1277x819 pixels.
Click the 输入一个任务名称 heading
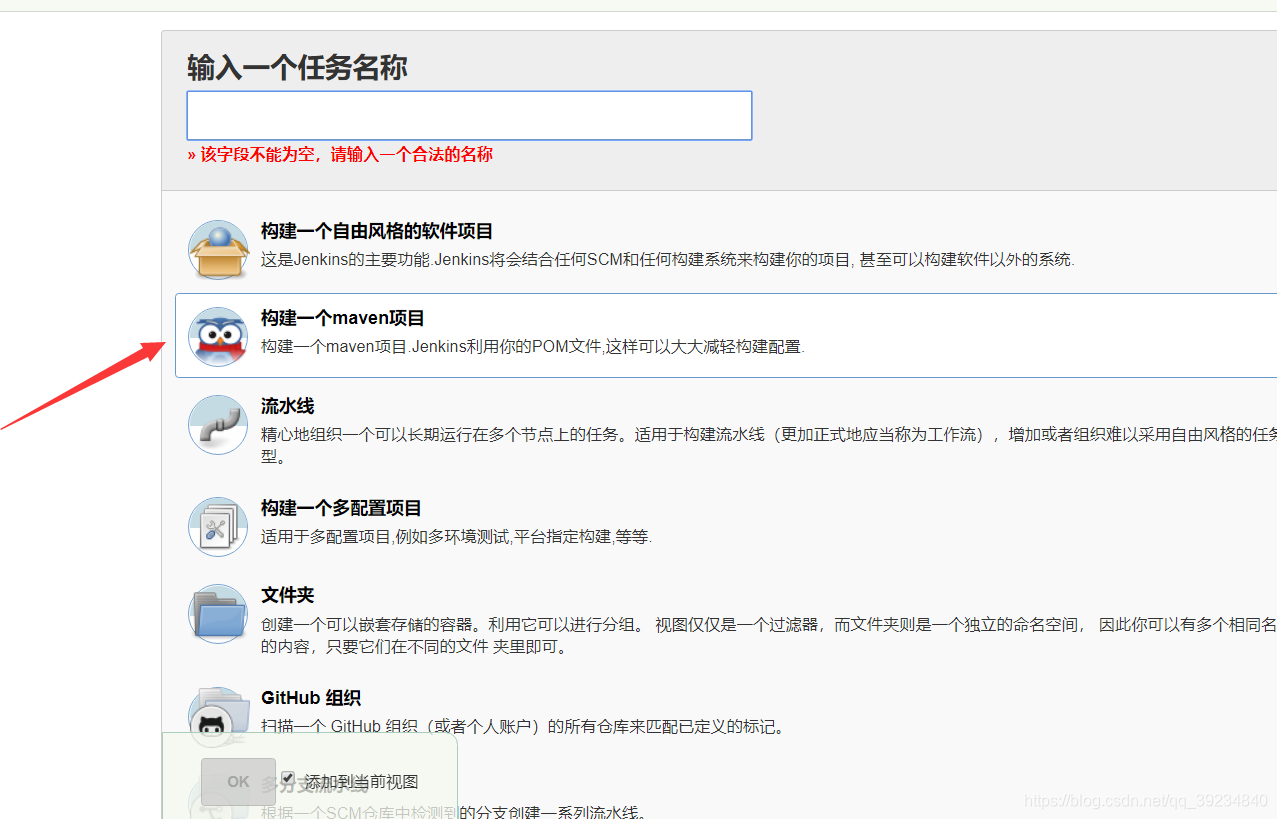(297, 68)
